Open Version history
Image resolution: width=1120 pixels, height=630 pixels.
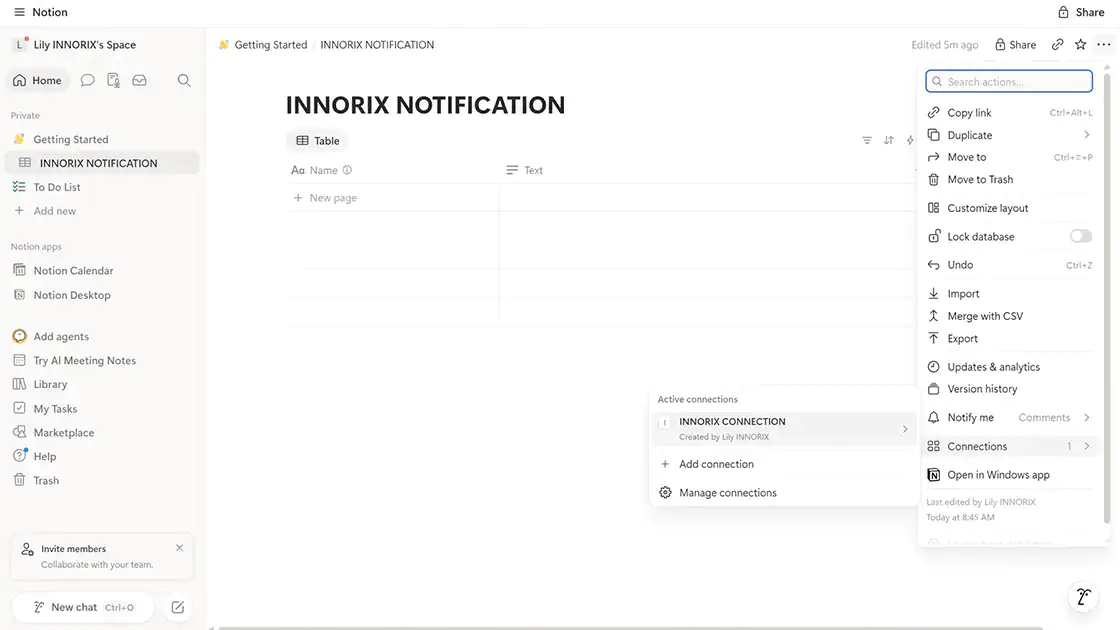pos(1009,389)
